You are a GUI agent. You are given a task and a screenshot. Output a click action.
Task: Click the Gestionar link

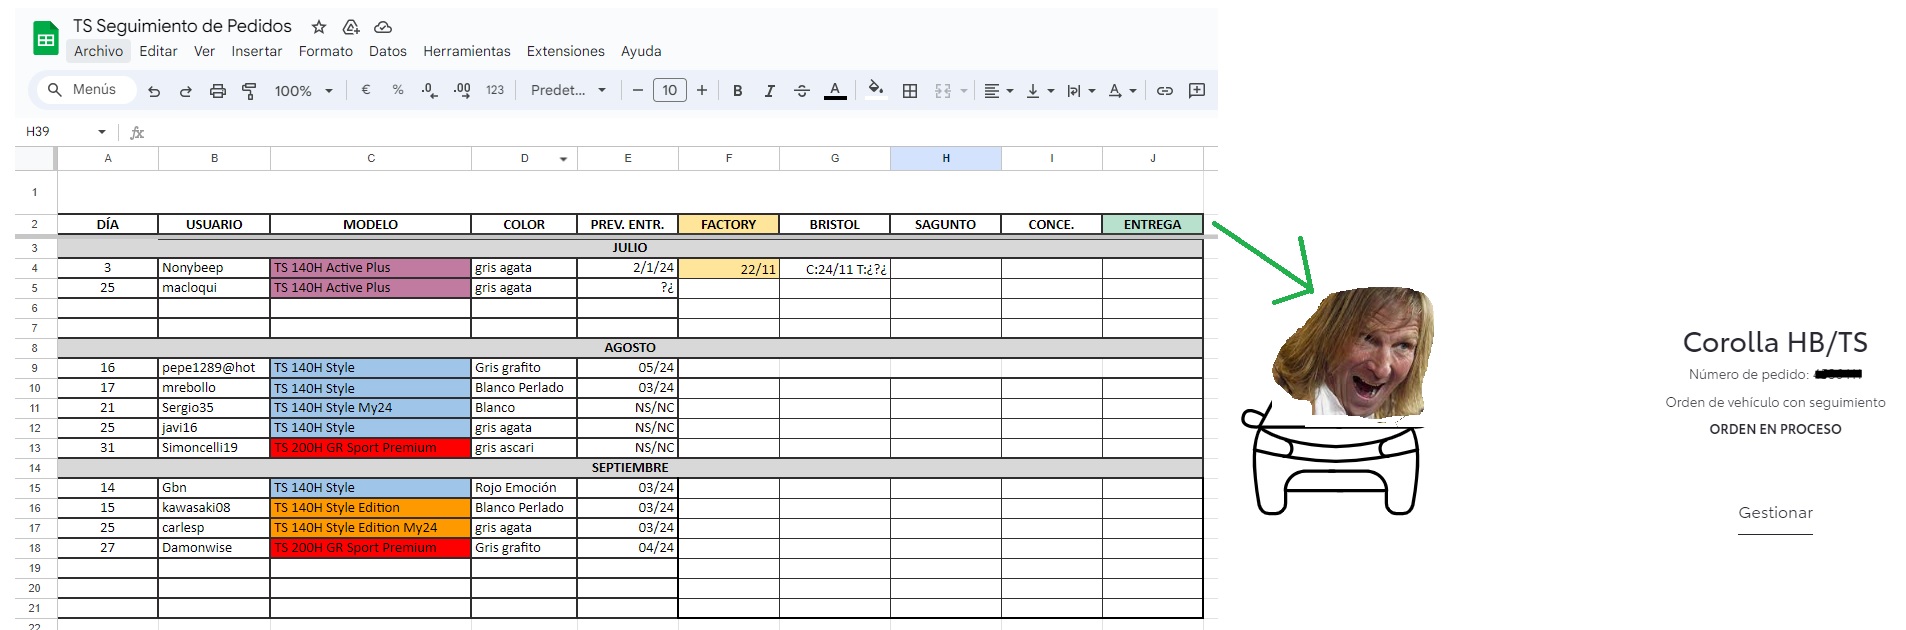coord(1775,513)
